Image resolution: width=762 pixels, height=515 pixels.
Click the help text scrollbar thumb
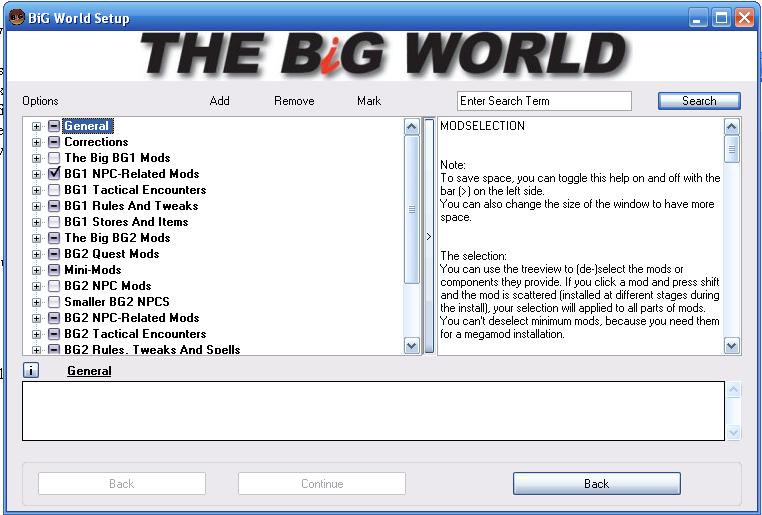click(731, 149)
